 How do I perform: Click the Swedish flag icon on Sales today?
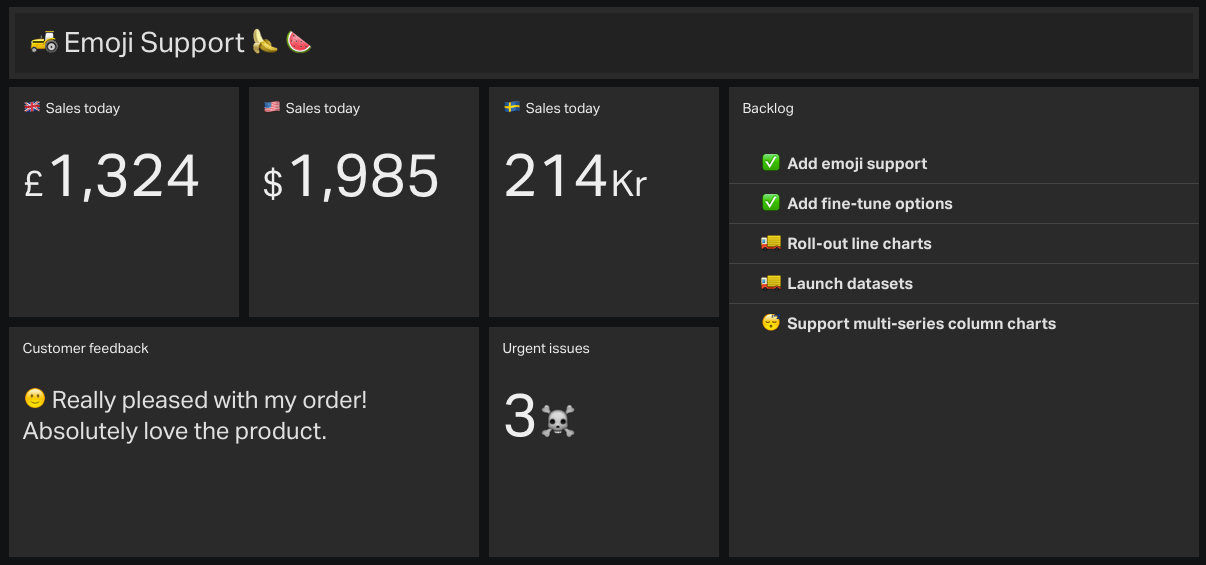click(x=512, y=107)
